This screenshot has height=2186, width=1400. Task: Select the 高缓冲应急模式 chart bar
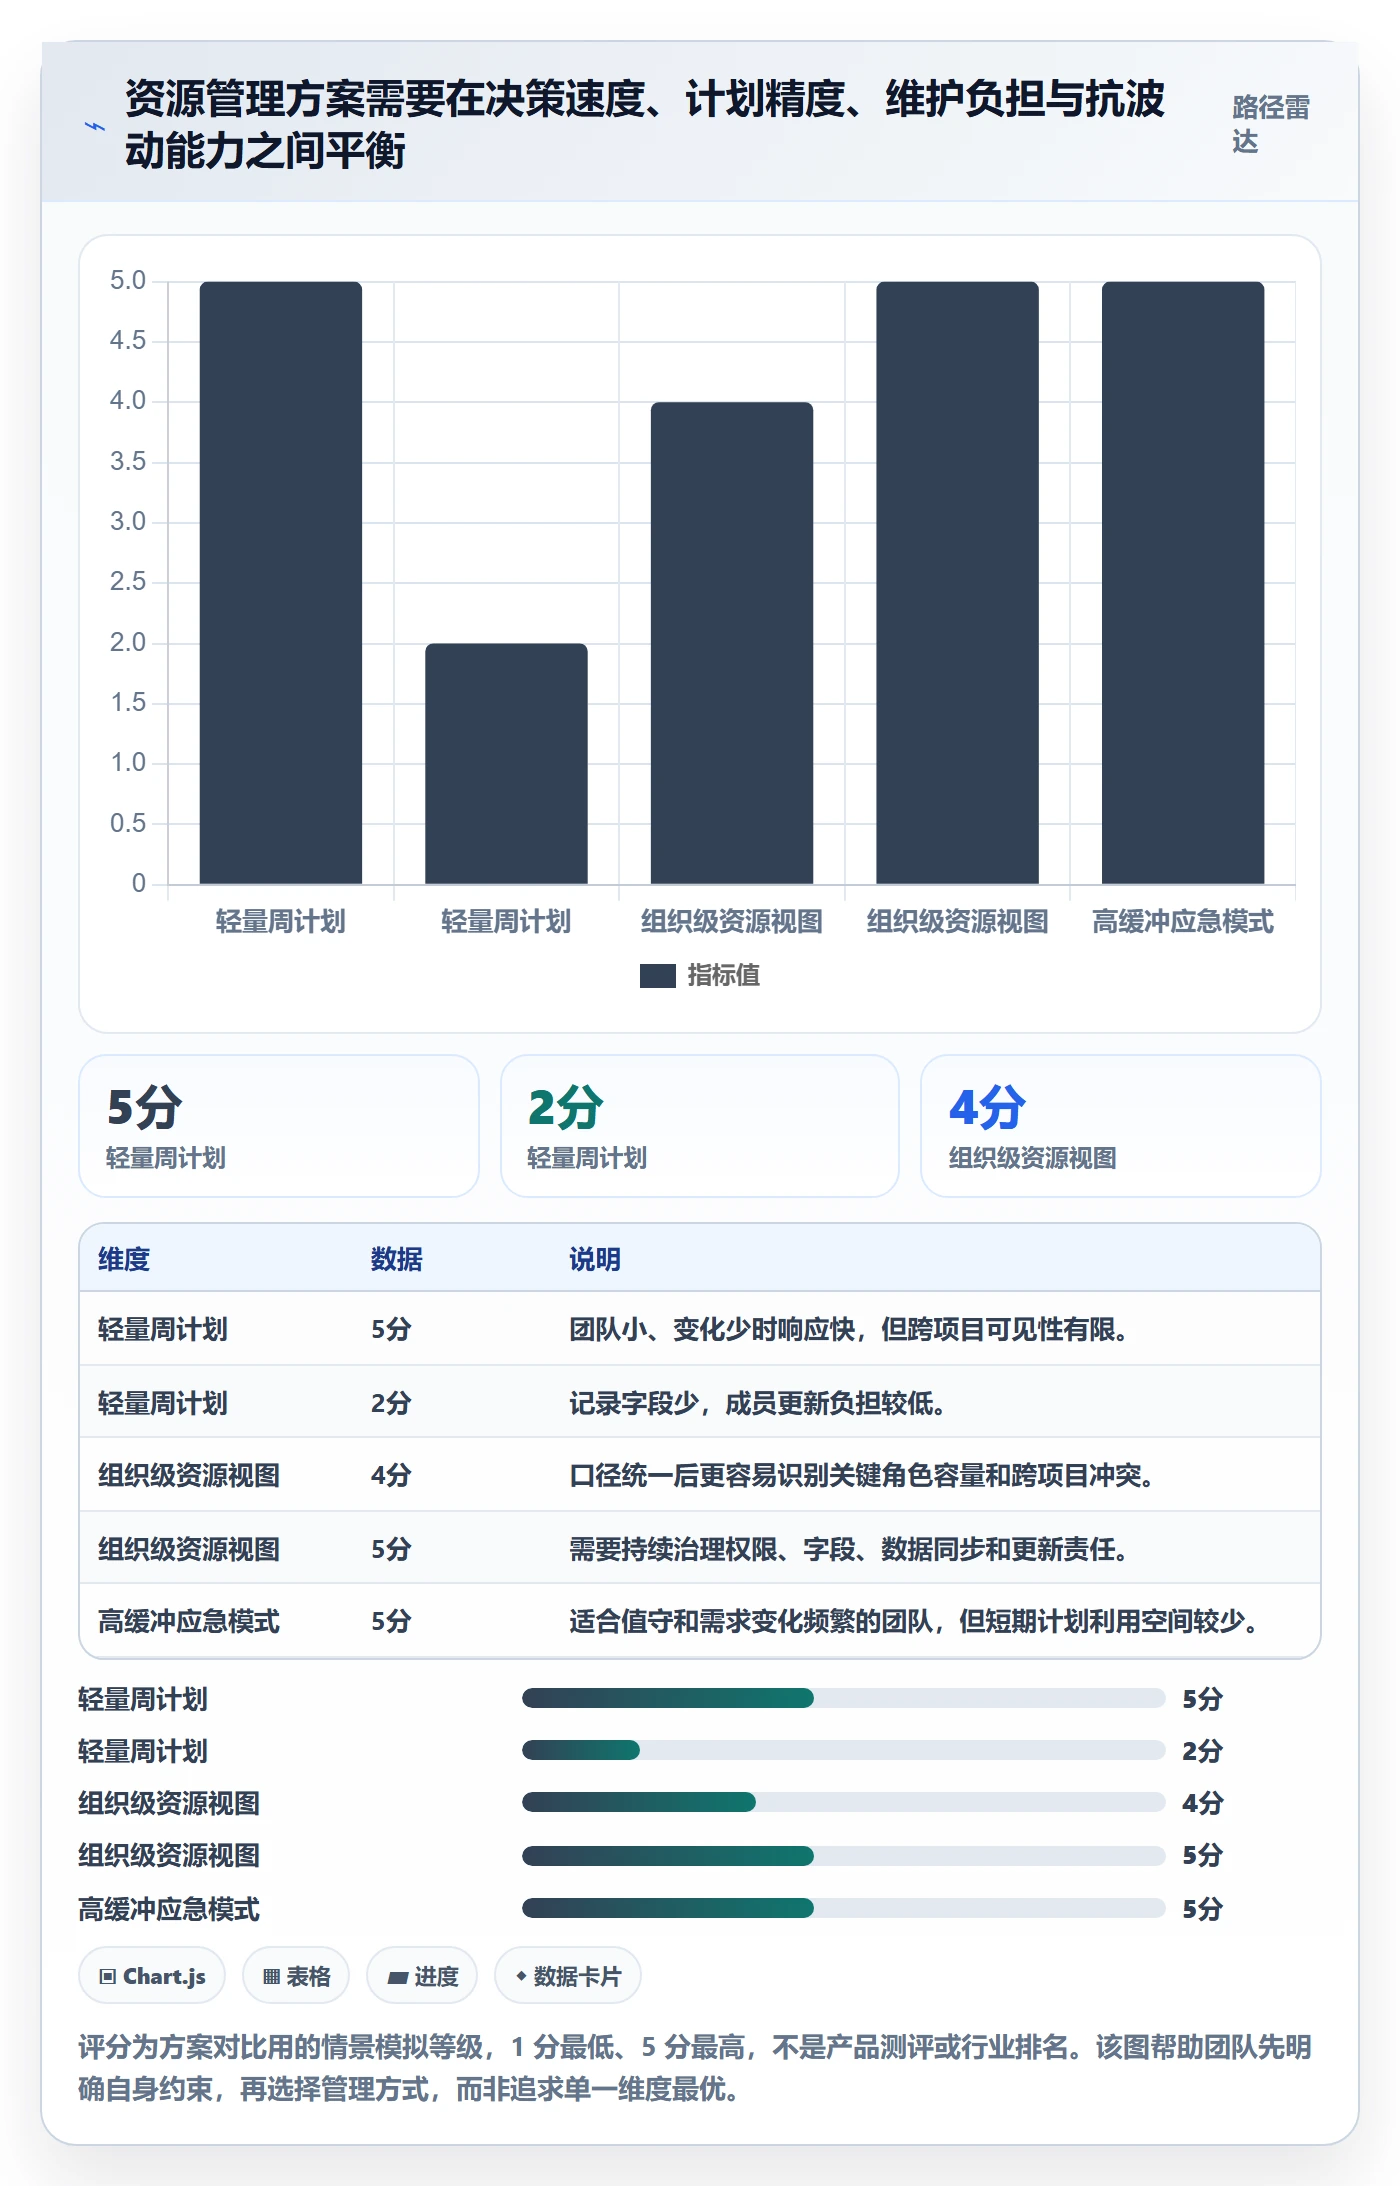1183,583
